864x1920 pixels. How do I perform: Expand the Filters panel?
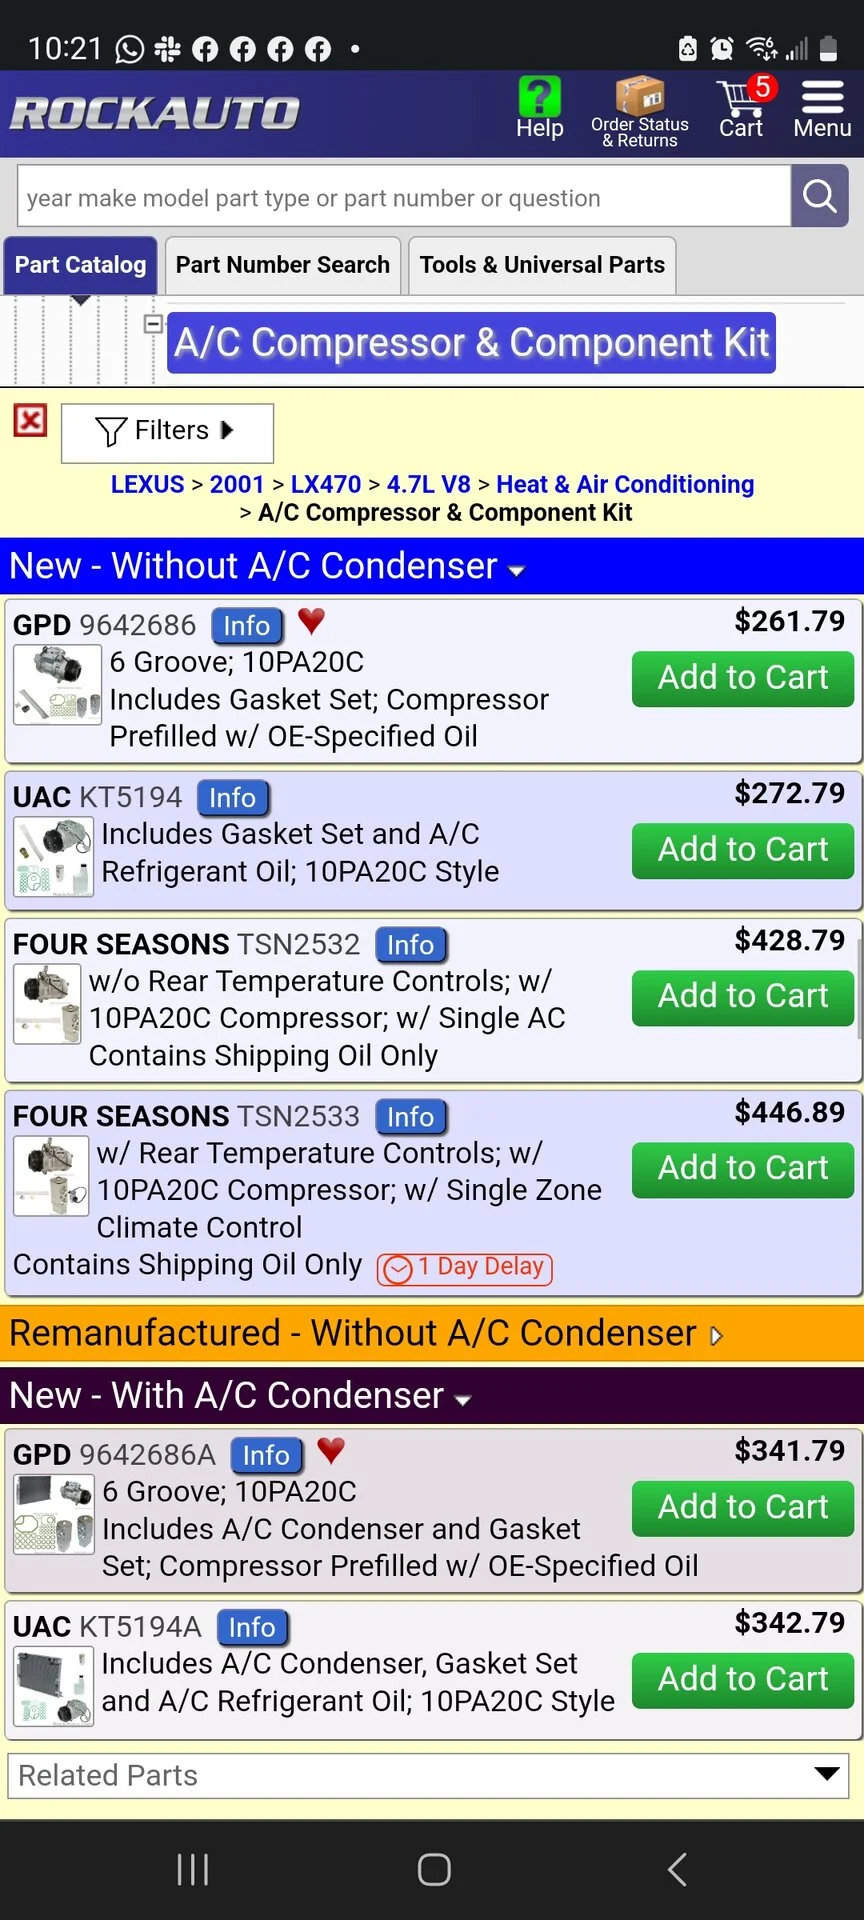click(x=167, y=432)
